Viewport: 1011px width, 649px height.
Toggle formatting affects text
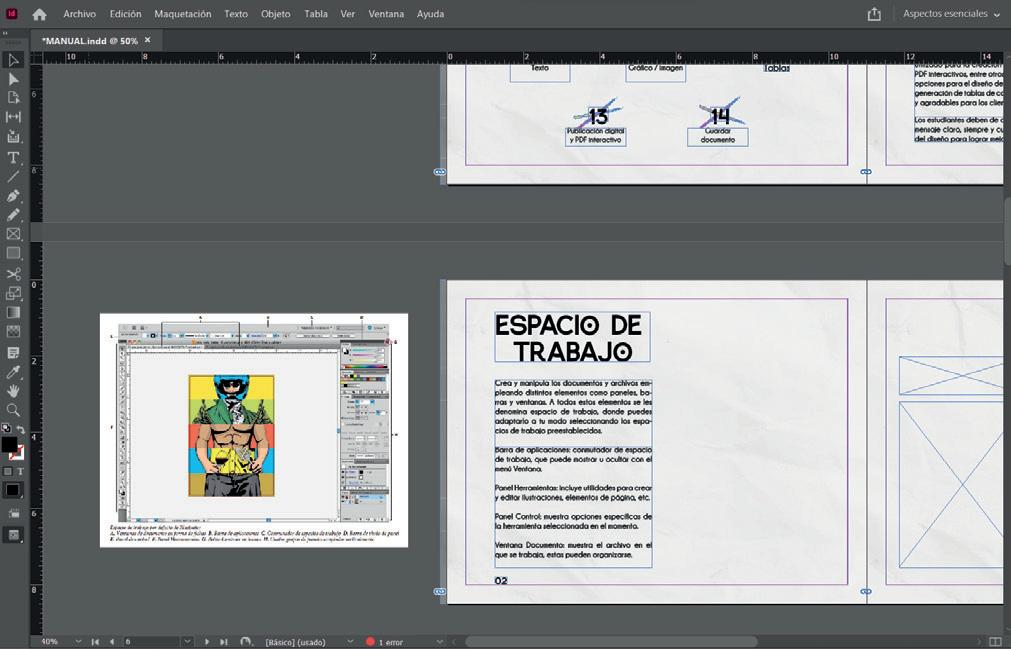pyautogui.click(x=20, y=472)
